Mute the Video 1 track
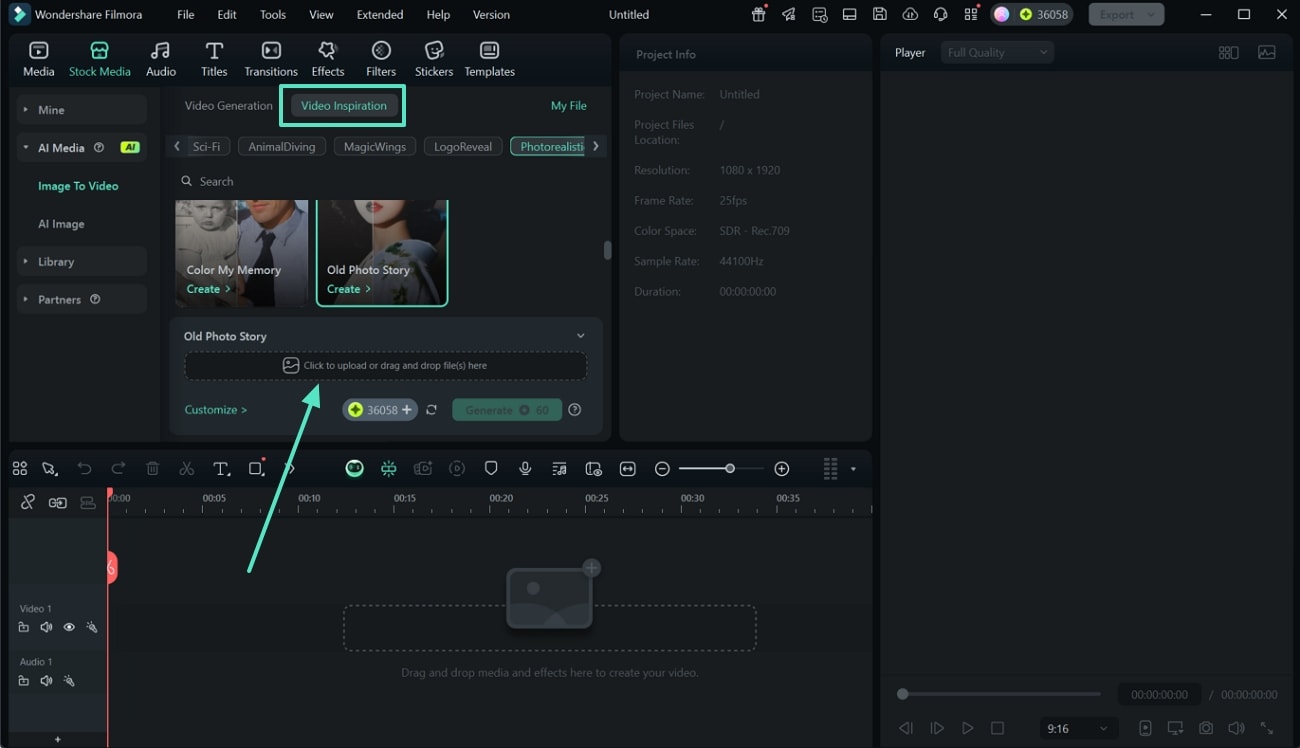1300x748 pixels. [x=46, y=627]
